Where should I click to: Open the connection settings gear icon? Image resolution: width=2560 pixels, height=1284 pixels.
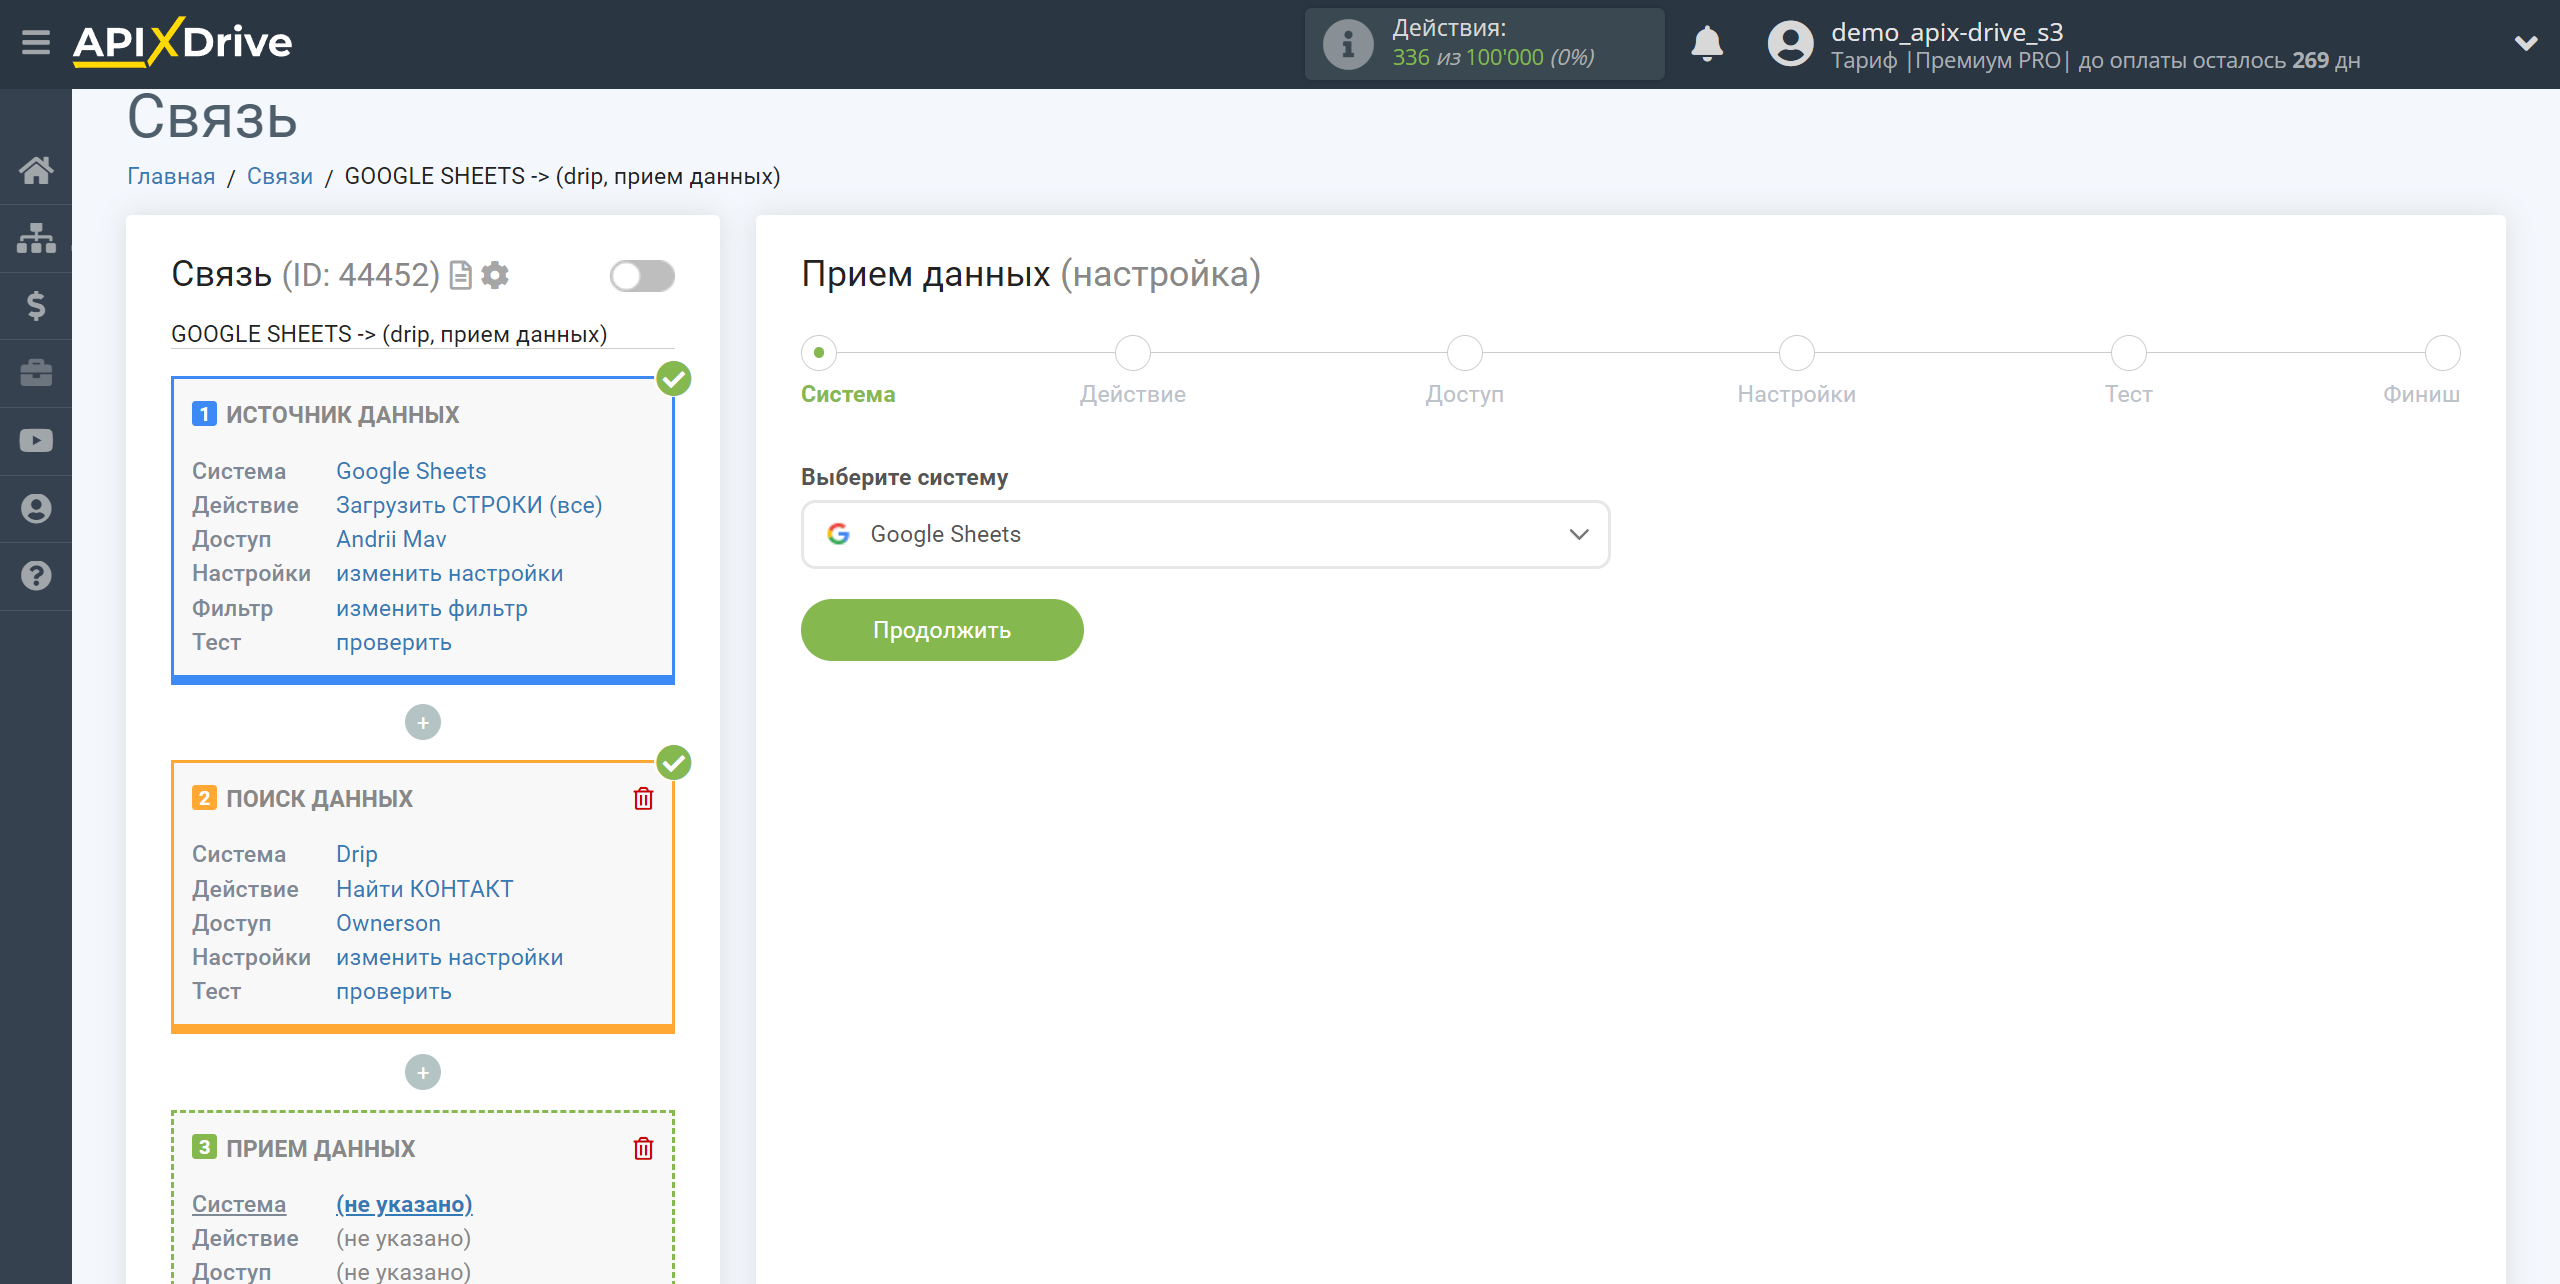point(495,275)
